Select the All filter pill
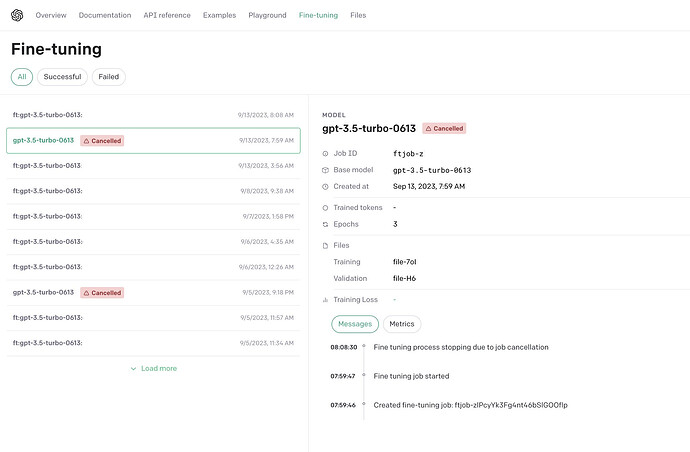690x452 pixels. click(x=22, y=77)
